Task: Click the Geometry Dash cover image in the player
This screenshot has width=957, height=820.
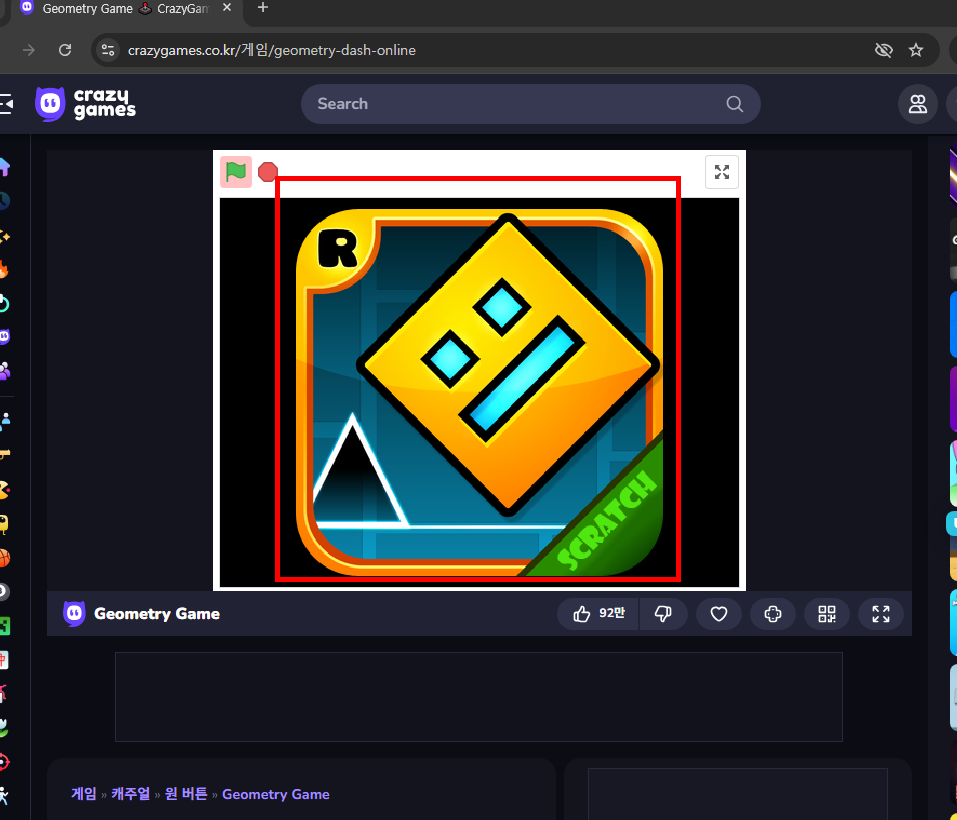Action: (479, 392)
